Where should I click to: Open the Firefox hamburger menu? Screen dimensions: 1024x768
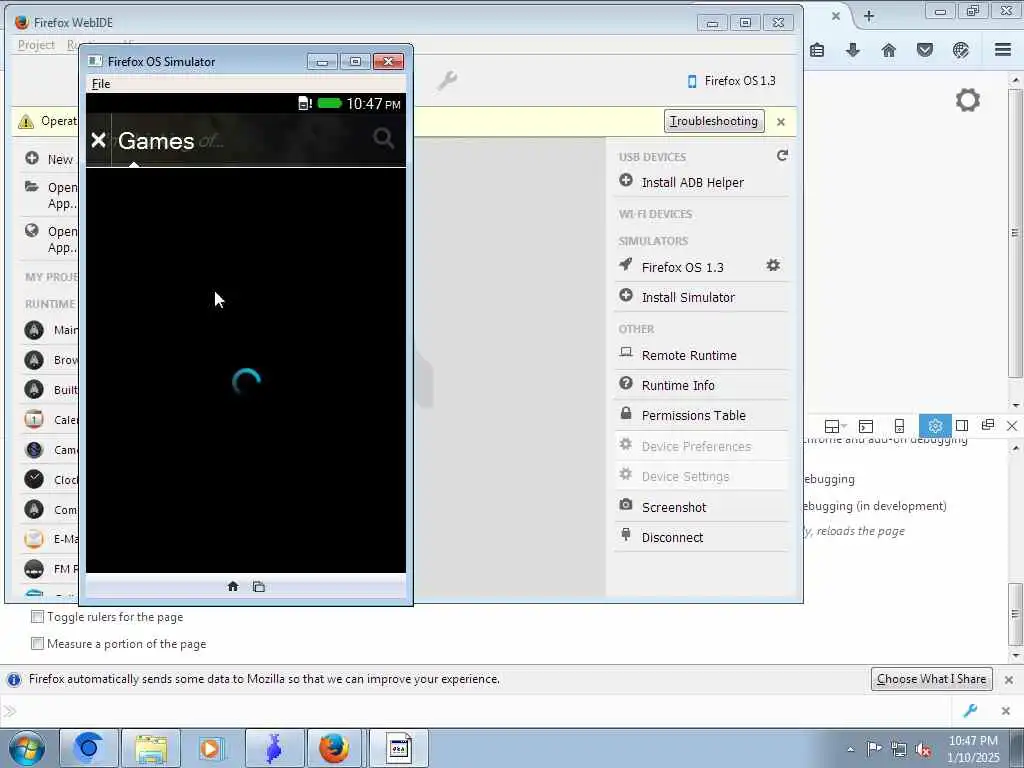click(x=1003, y=50)
